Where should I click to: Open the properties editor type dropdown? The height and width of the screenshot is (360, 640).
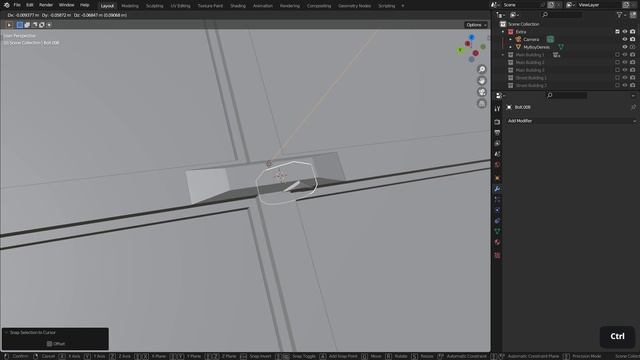click(x=500, y=96)
